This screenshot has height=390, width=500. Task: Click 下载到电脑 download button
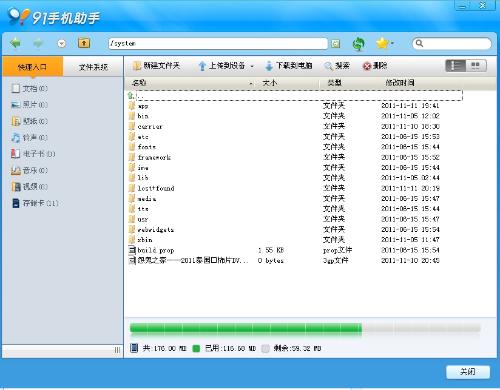289,66
